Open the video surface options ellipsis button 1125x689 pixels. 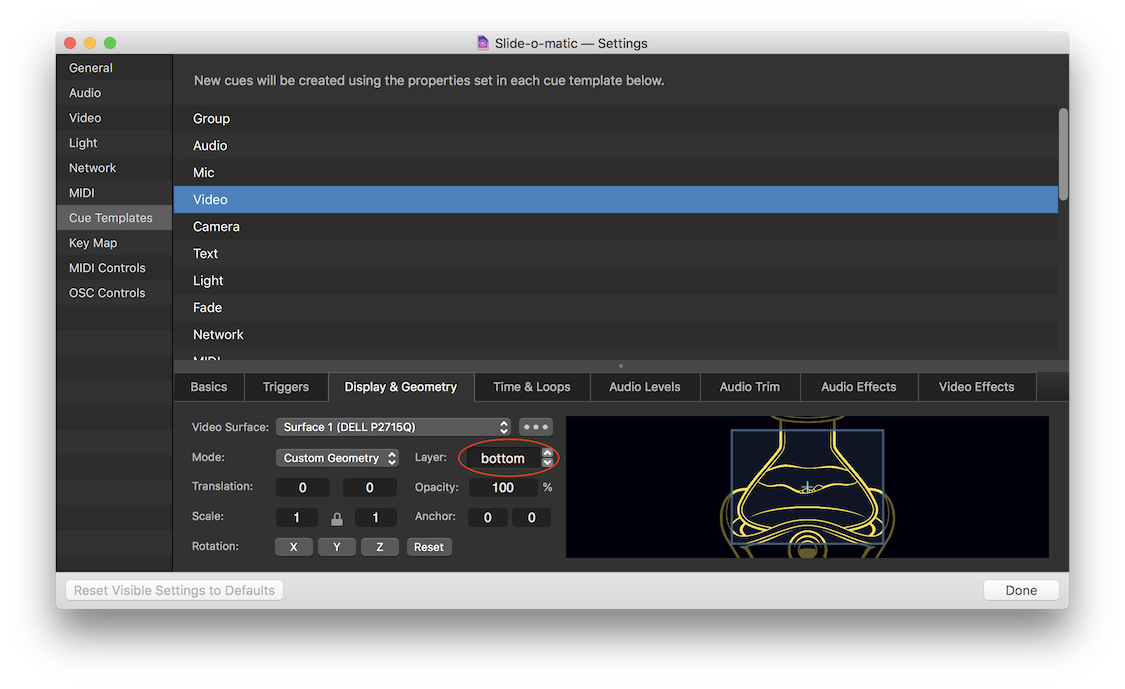pos(536,427)
